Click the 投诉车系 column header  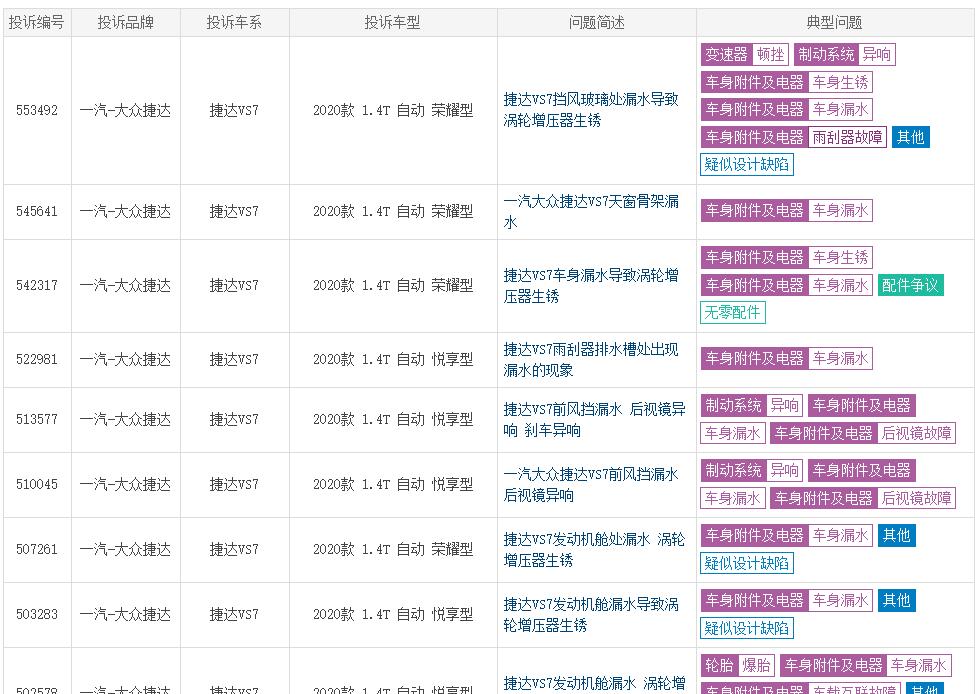point(234,22)
